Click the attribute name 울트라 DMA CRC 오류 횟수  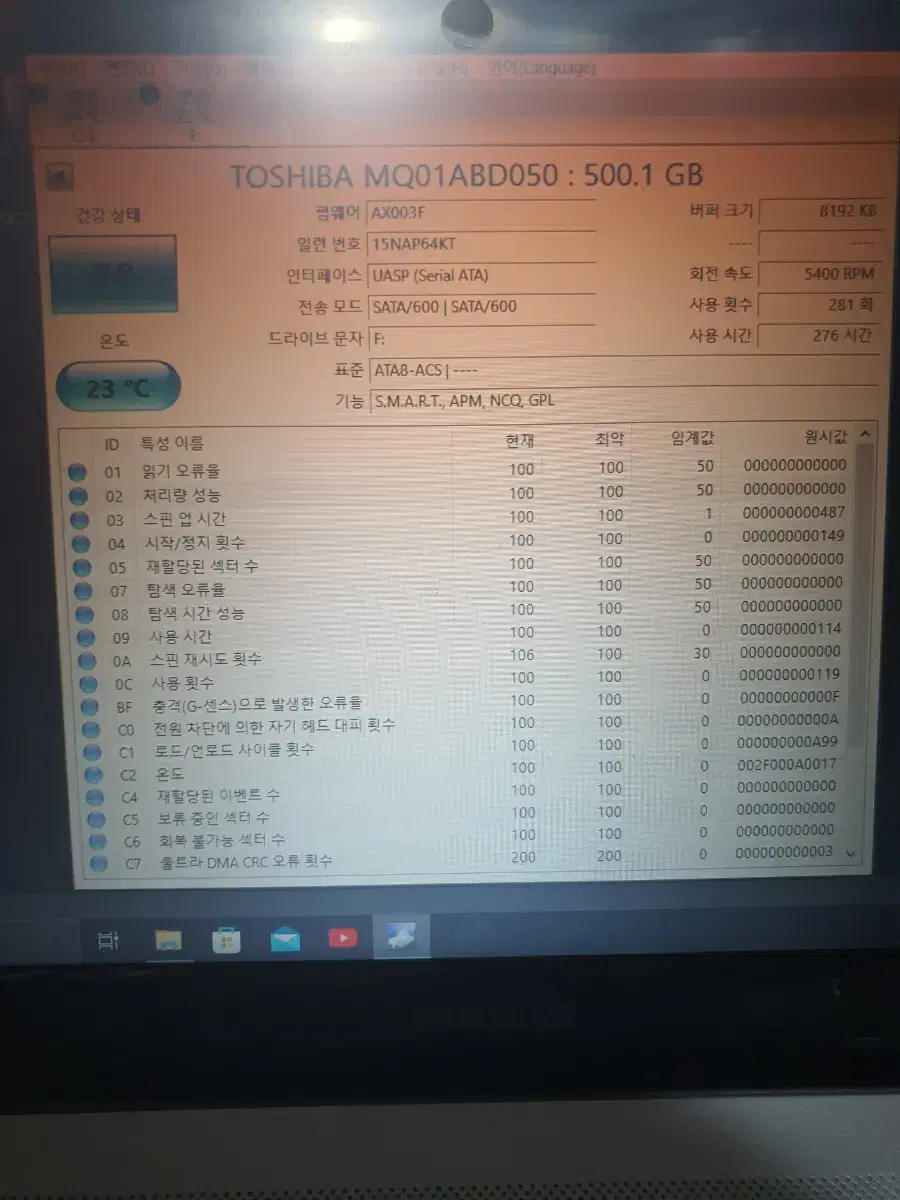click(247, 860)
